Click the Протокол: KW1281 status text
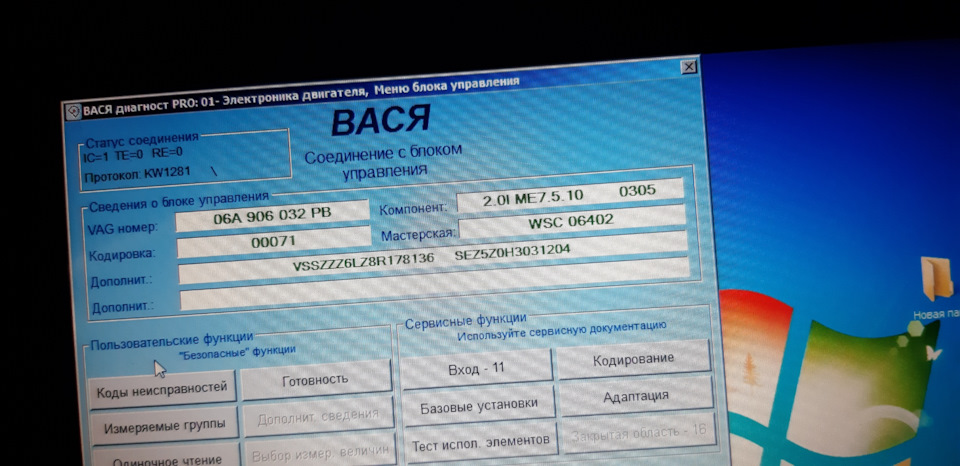Image resolution: width=960 pixels, height=466 pixels. (x=137, y=175)
